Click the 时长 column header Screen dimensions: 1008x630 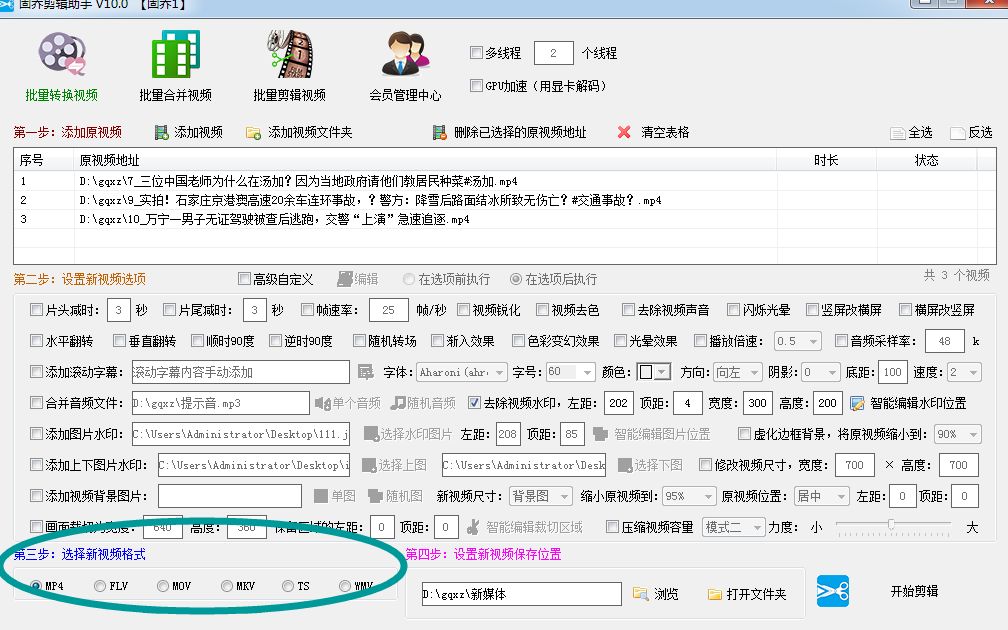coord(827,160)
